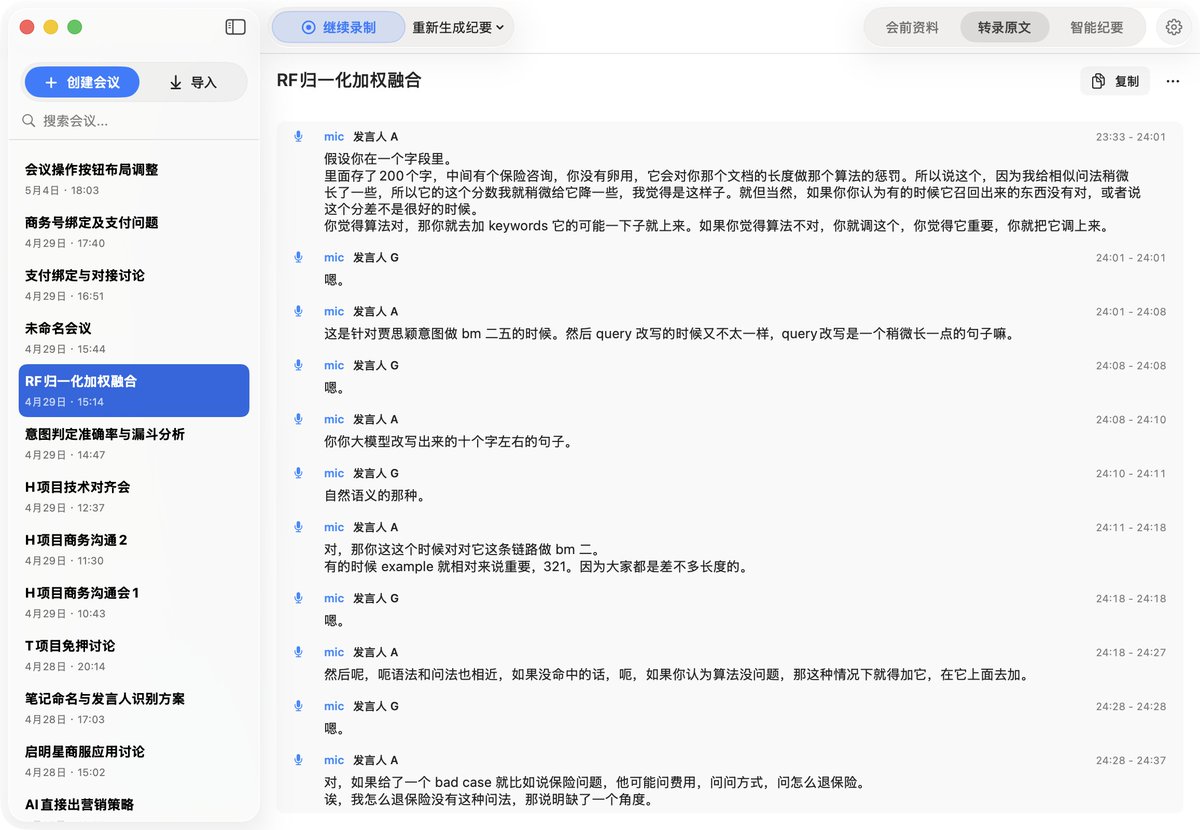
Task: Open meeting T项目免押讨论
Action: tap(134, 656)
